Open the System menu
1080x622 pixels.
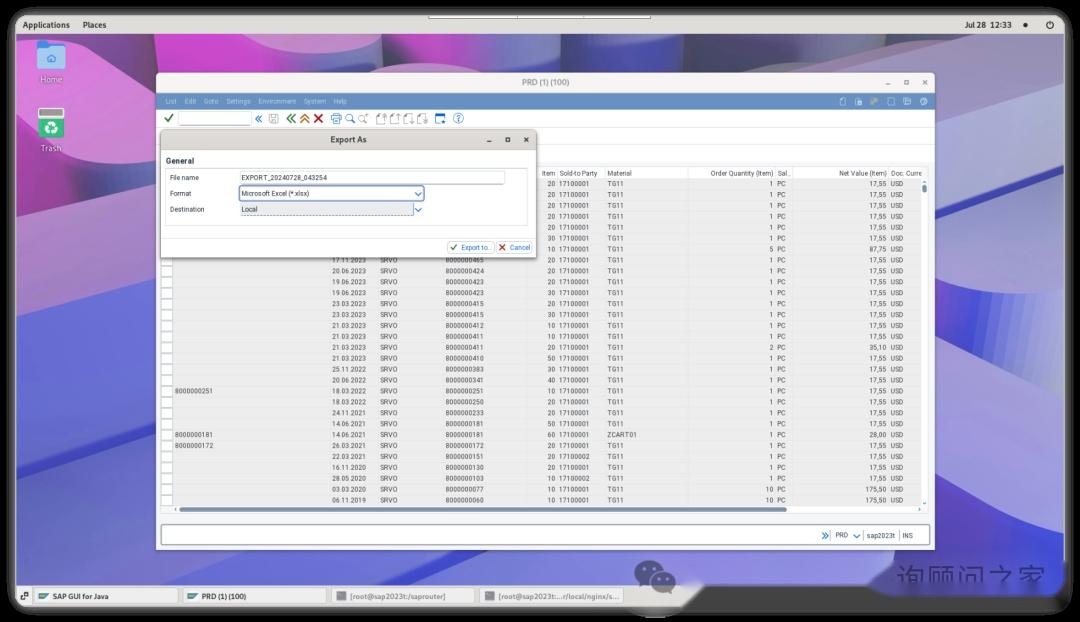tap(315, 101)
